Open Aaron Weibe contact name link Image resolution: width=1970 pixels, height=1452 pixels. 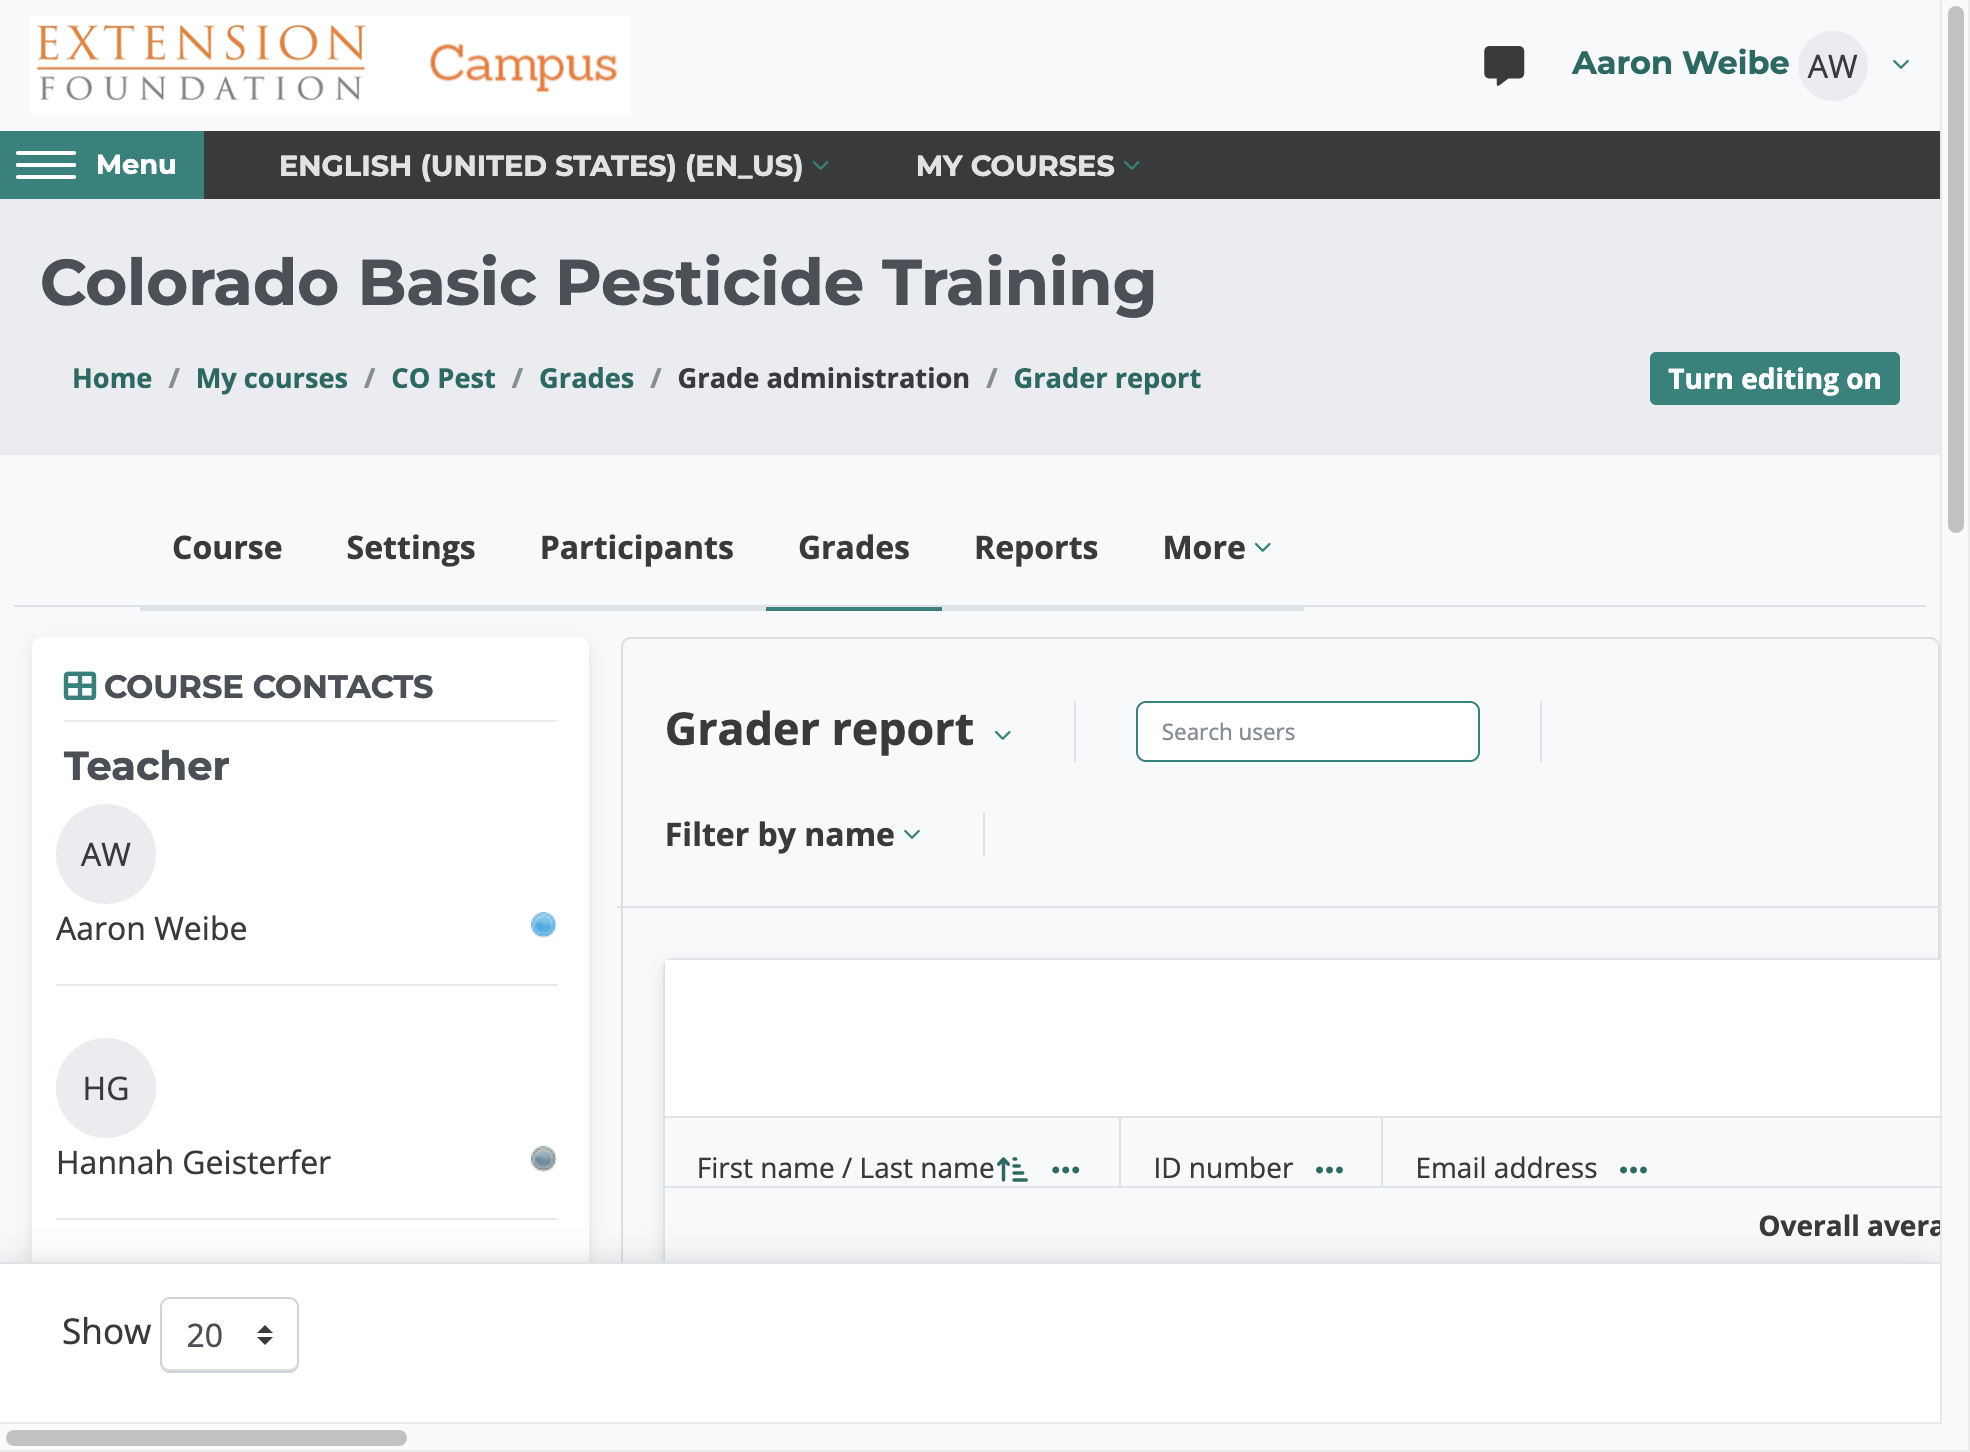click(151, 929)
